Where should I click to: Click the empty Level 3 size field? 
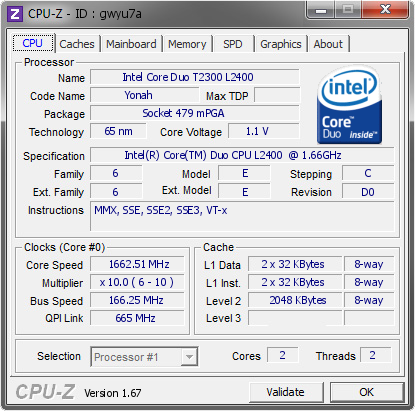[295, 318]
